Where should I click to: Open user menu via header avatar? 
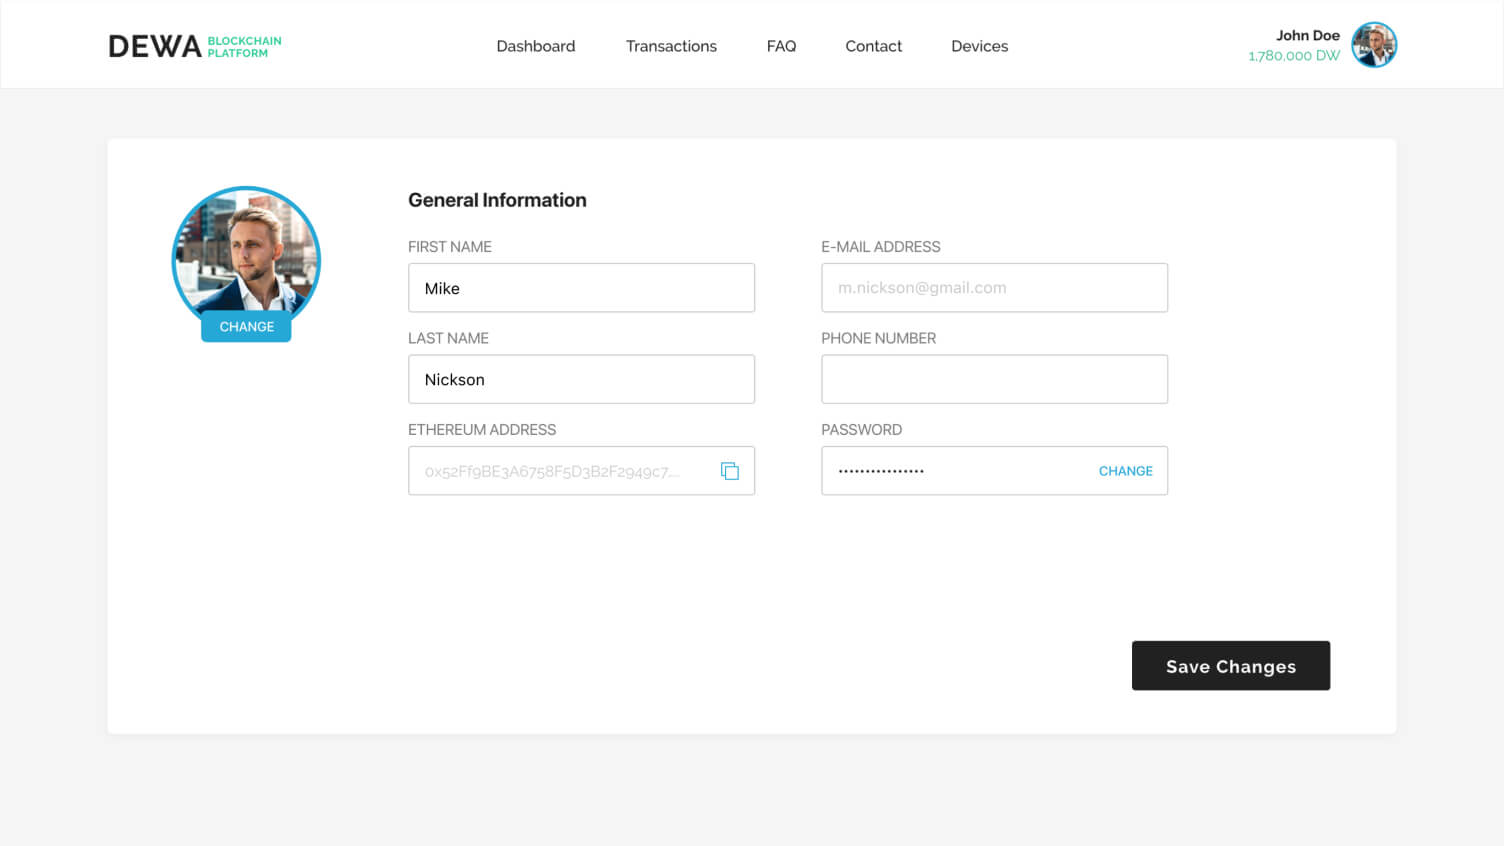(1373, 45)
